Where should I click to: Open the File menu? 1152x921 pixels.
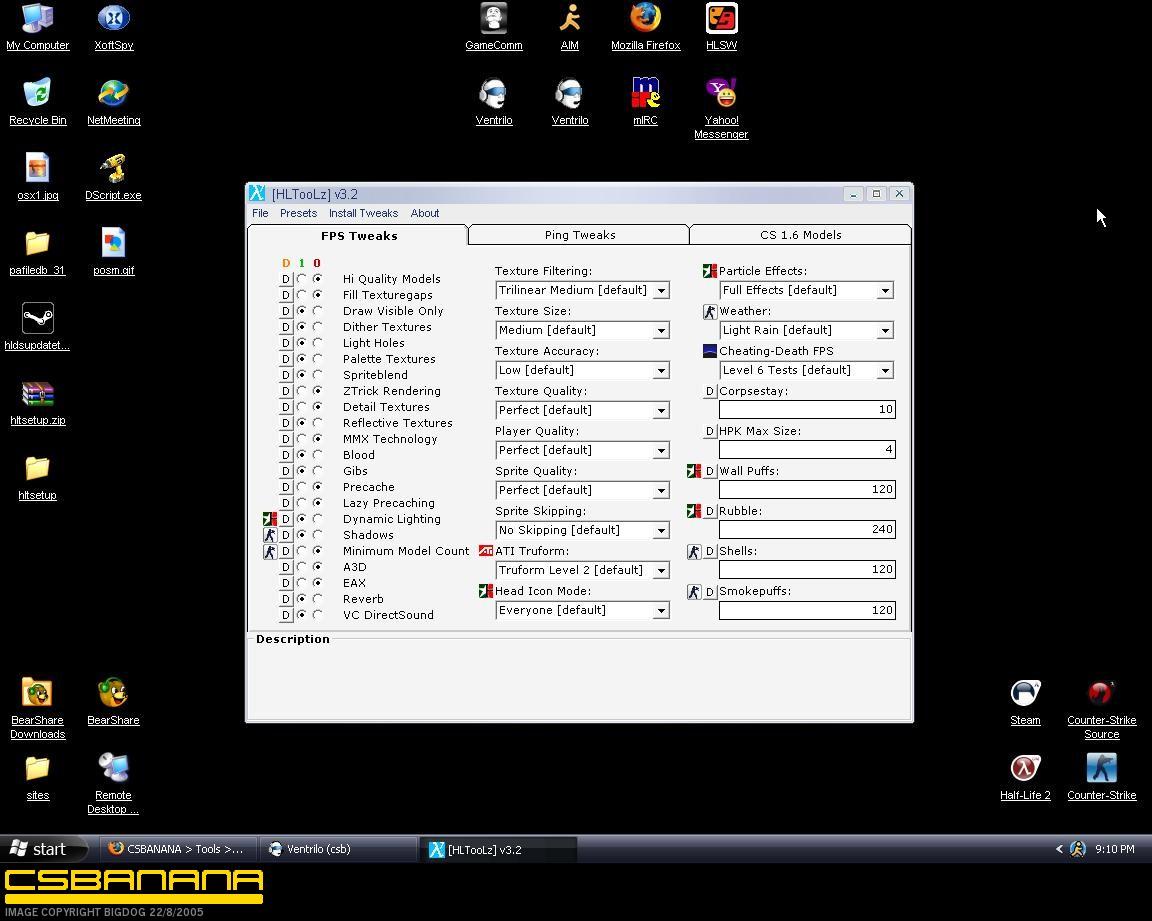point(260,213)
